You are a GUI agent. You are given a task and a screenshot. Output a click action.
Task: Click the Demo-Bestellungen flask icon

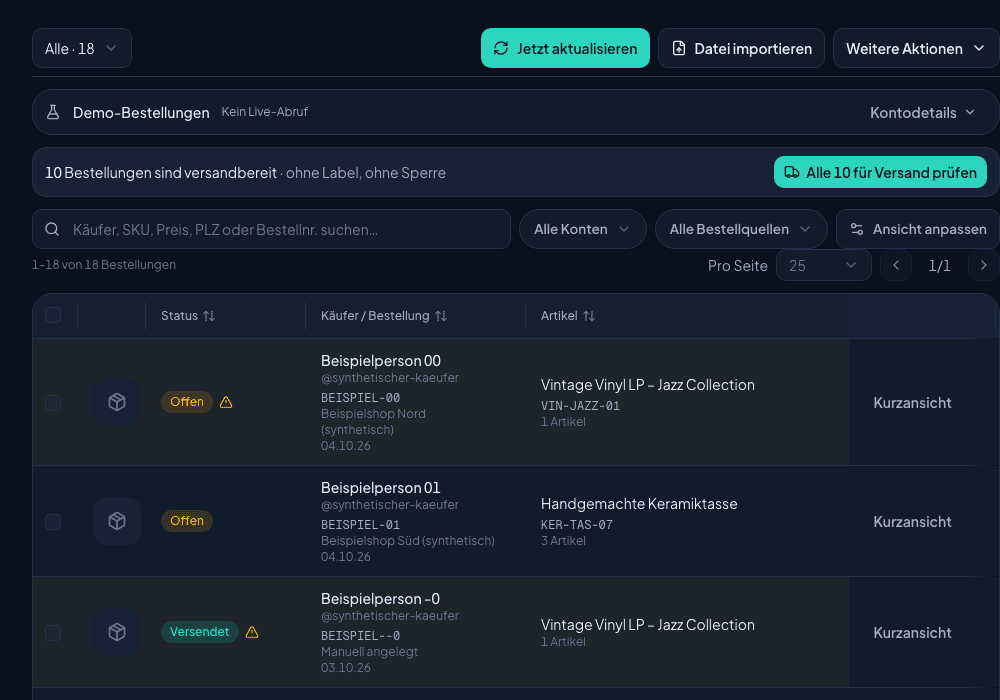[53, 112]
